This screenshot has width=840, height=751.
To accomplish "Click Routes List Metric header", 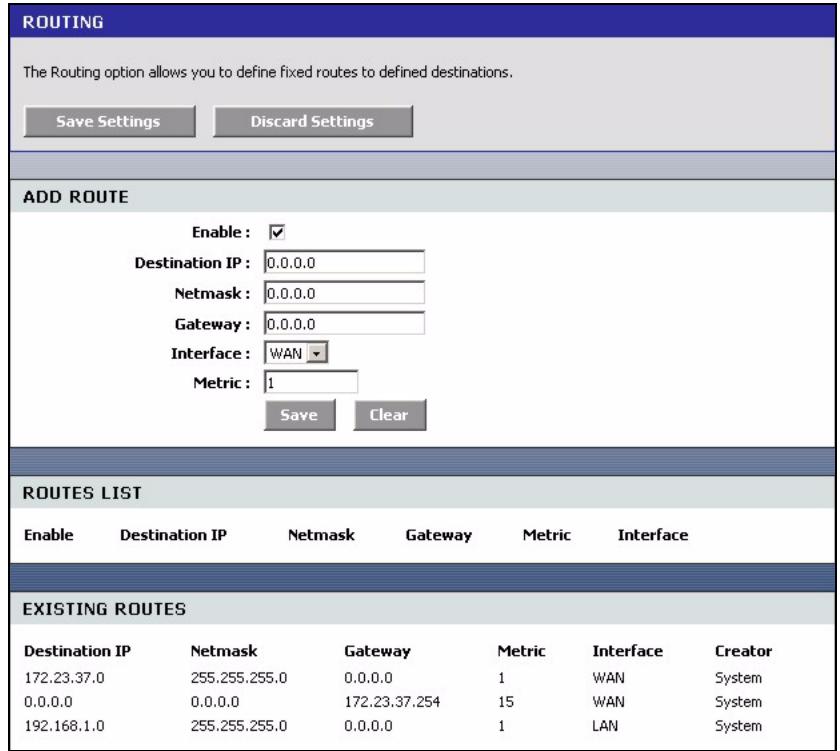I will tap(546, 535).
